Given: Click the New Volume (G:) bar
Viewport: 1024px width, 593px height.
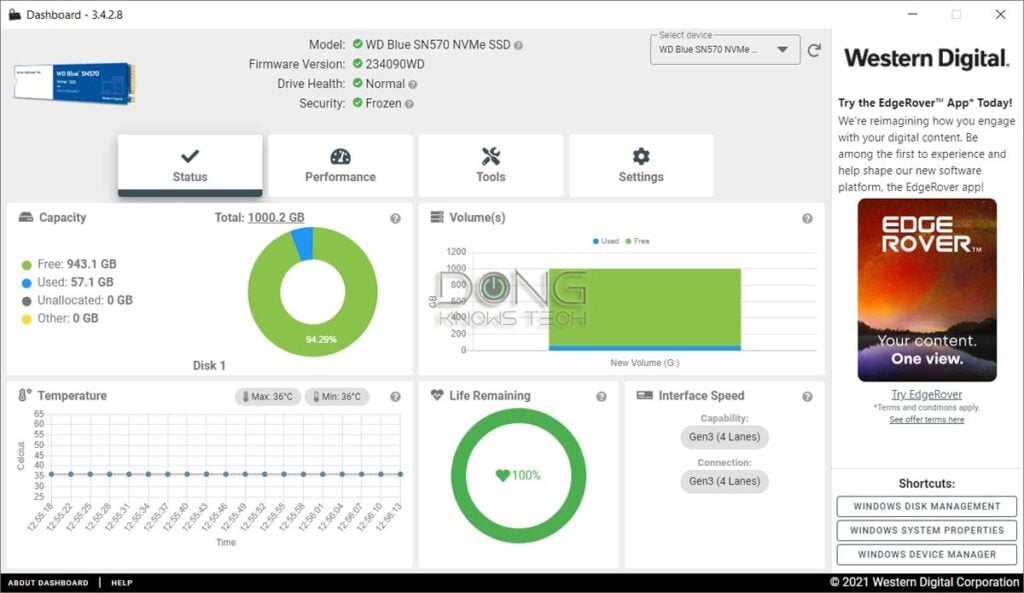Looking at the screenshot, I should coord(645,310).
